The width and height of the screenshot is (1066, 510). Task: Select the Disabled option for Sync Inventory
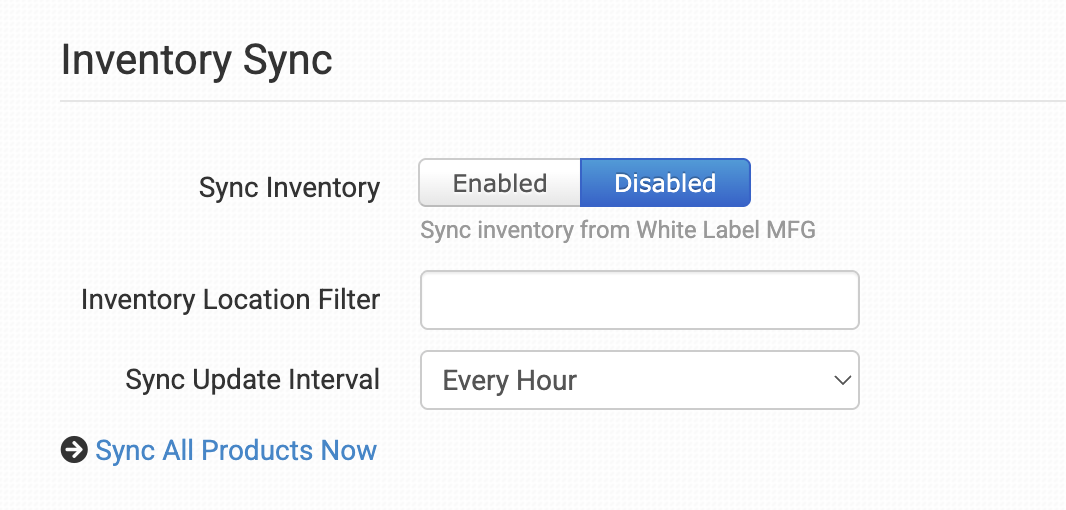pos(665,183)
